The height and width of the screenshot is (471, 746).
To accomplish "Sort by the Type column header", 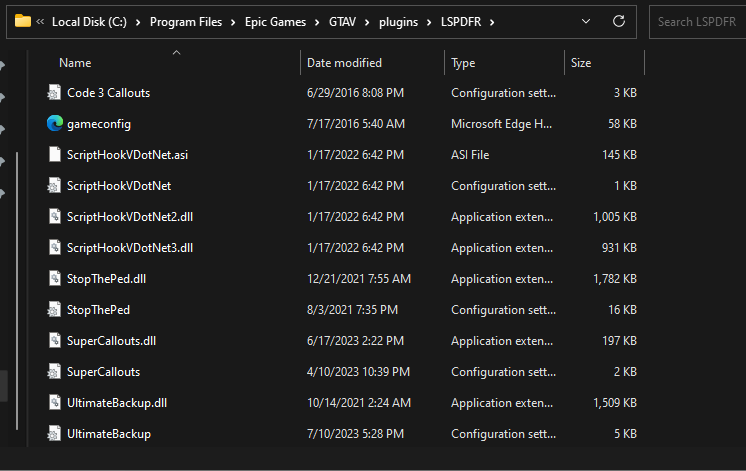I will 463,63.
